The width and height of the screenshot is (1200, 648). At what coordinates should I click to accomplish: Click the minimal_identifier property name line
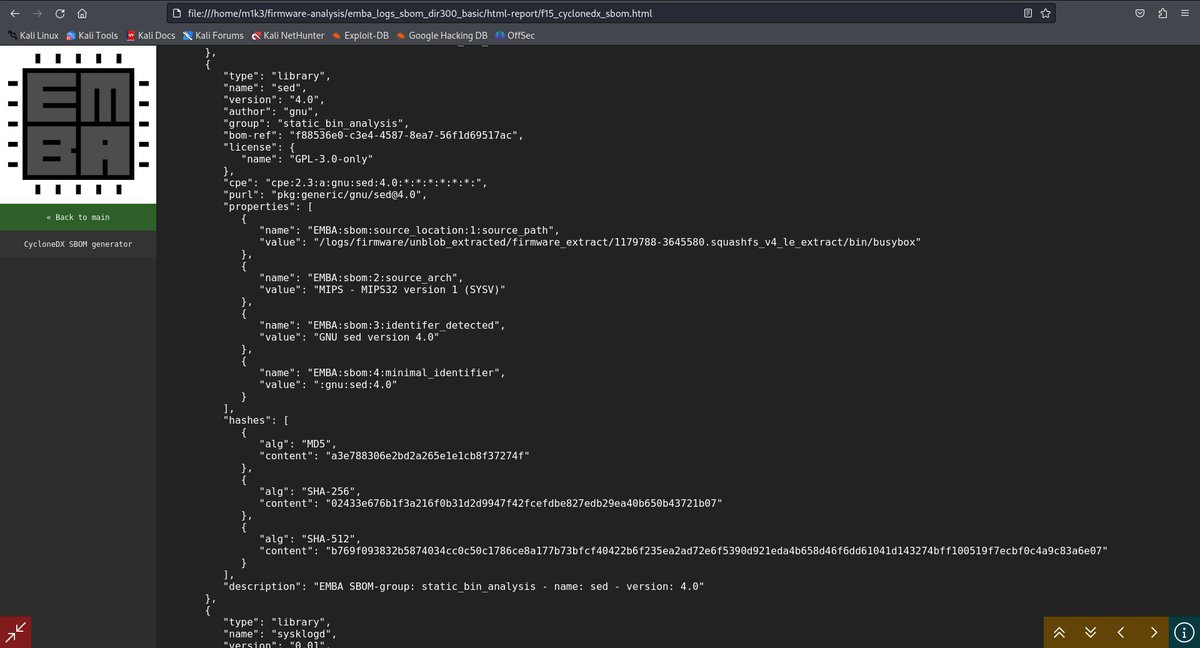pyautogui.click(x=382, y=374)
